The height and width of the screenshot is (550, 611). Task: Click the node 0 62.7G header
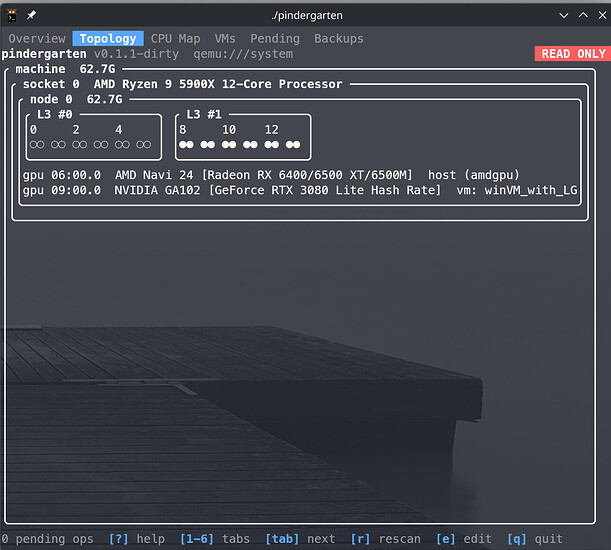[x=76, y=99]
